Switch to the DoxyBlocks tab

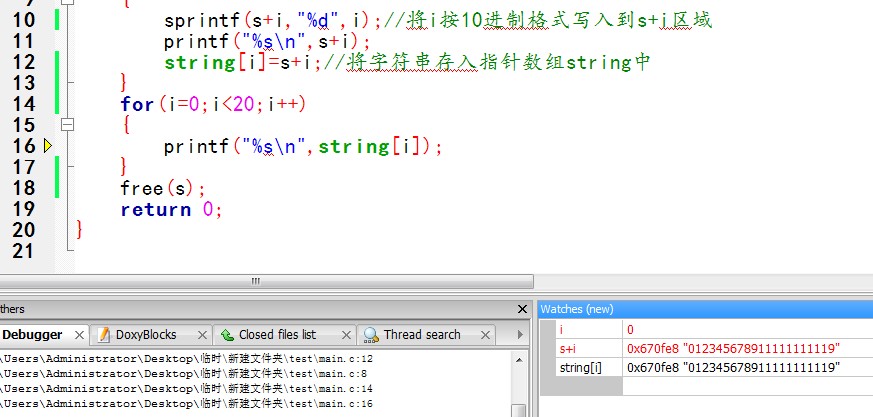(146, 335)
